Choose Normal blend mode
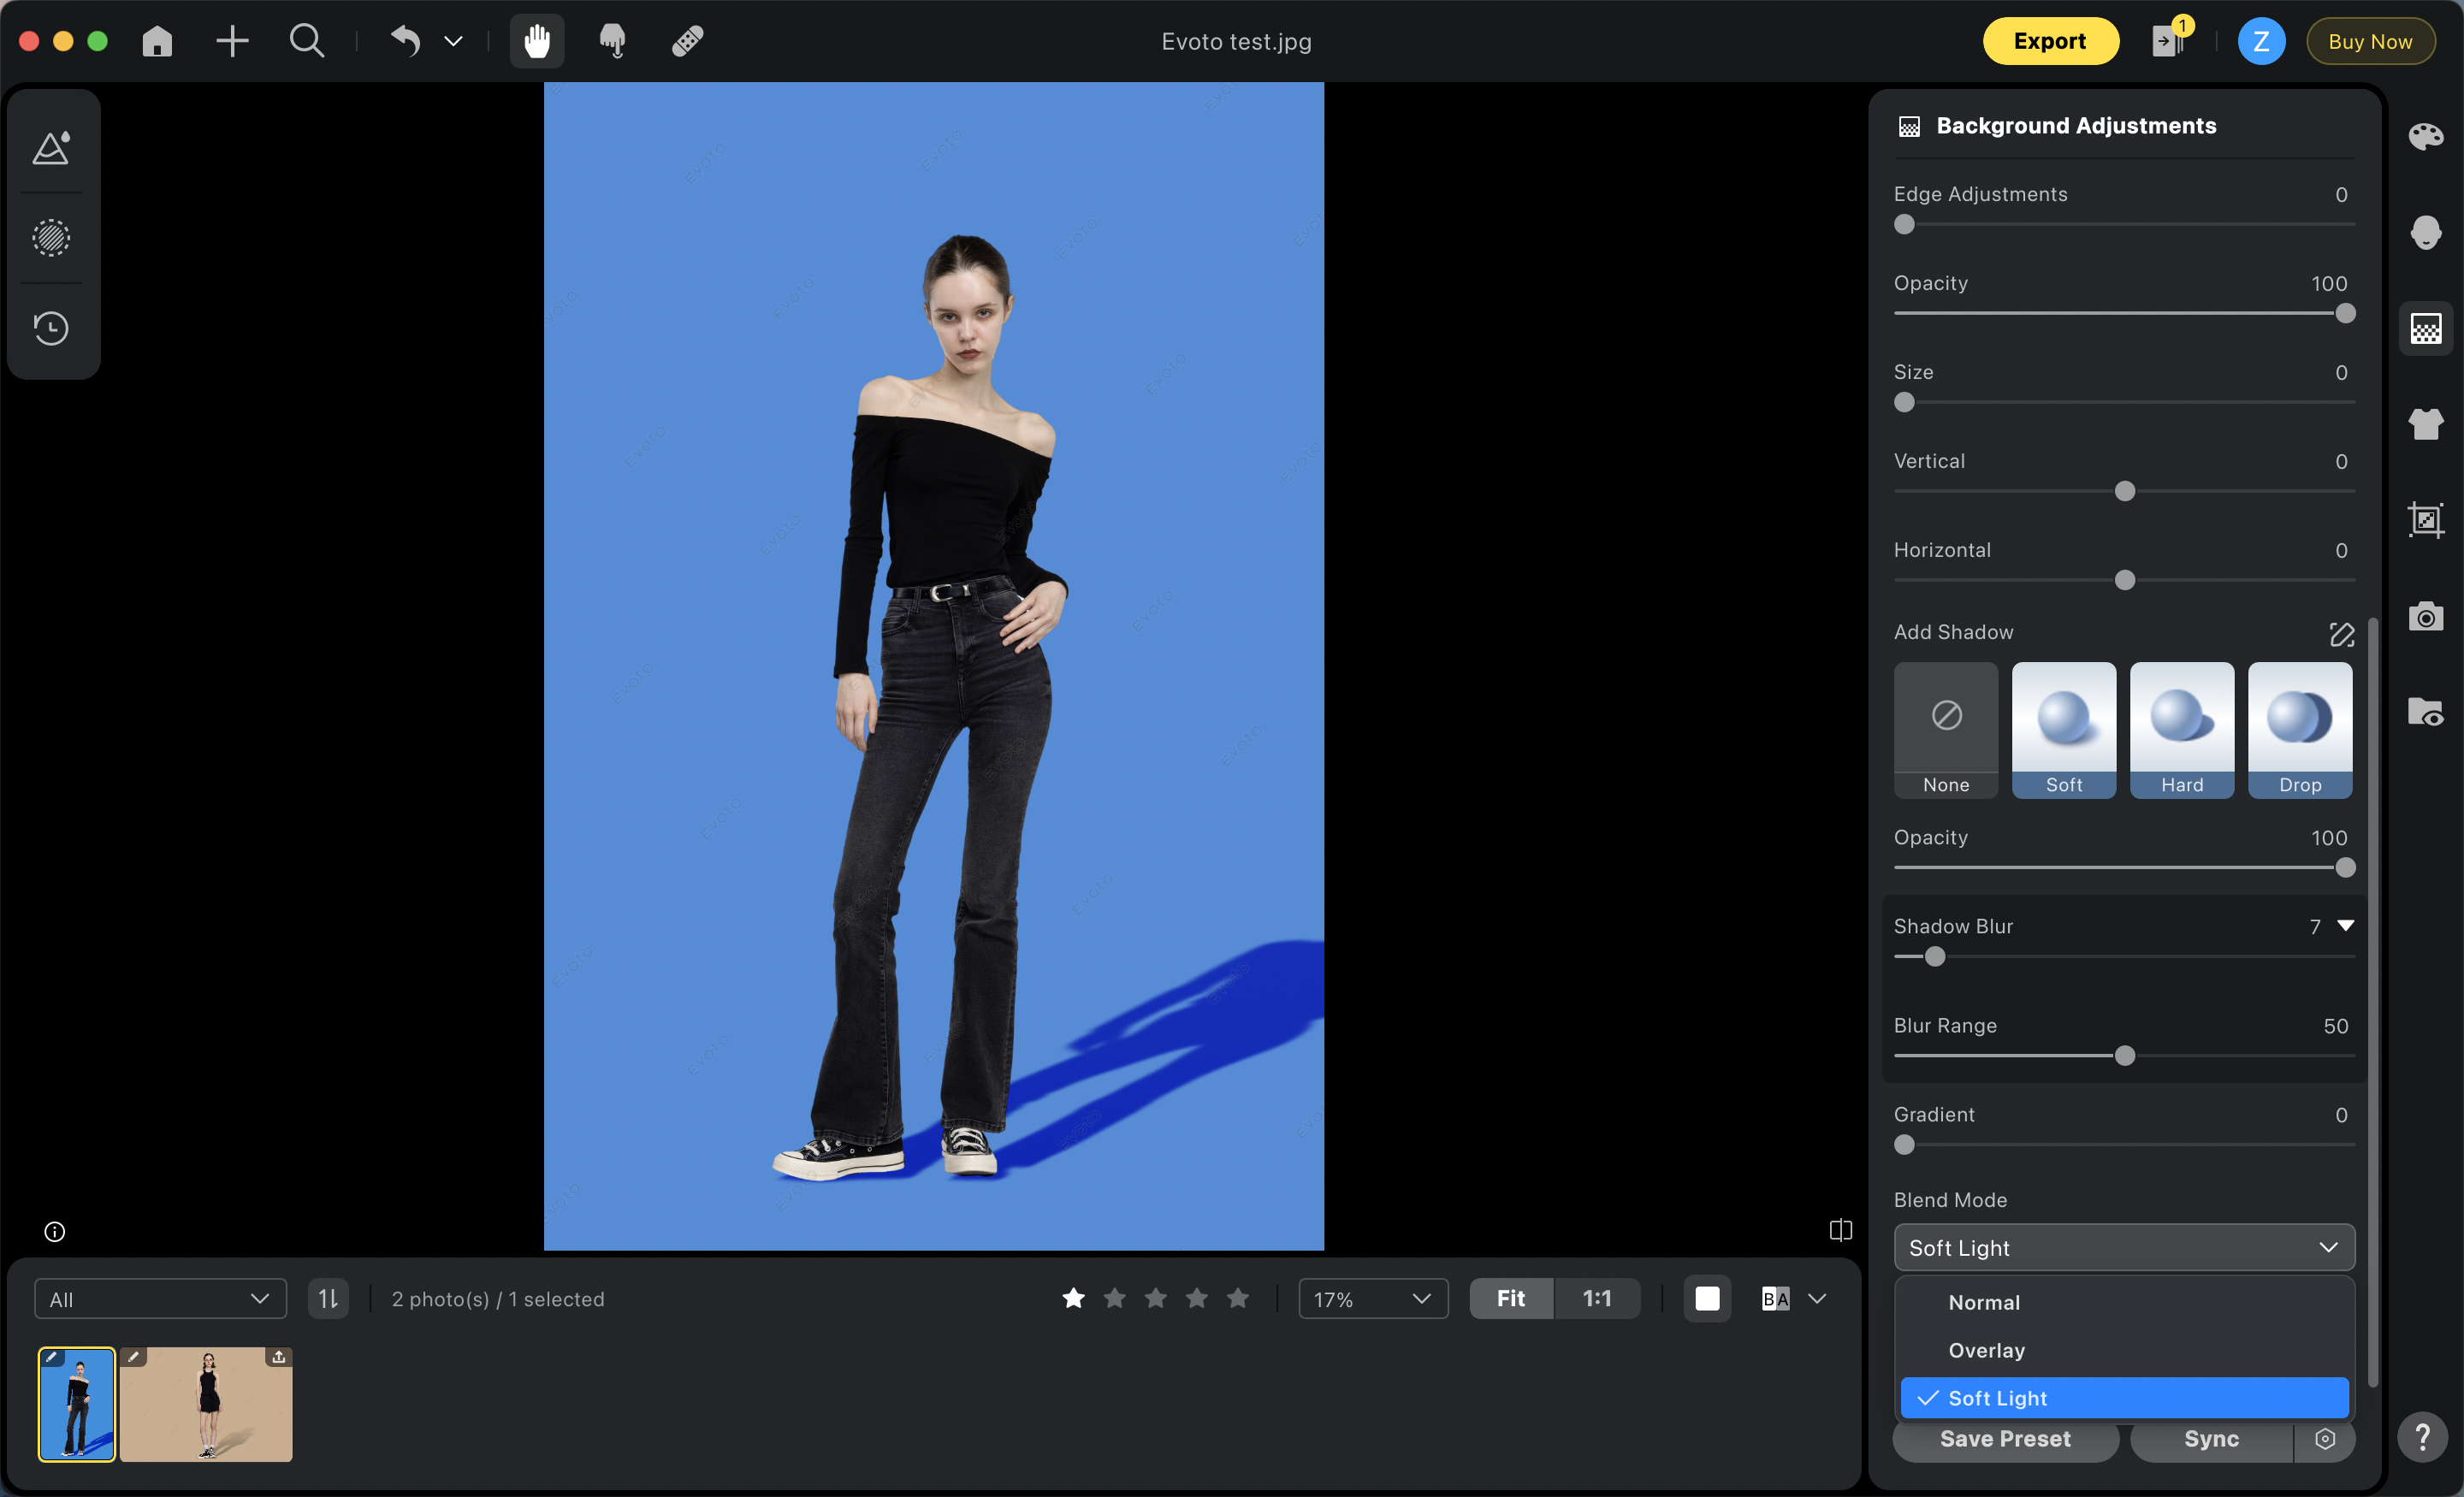The width and height of the screenshot is (2464, 1497). [x=2124, y=1302]
